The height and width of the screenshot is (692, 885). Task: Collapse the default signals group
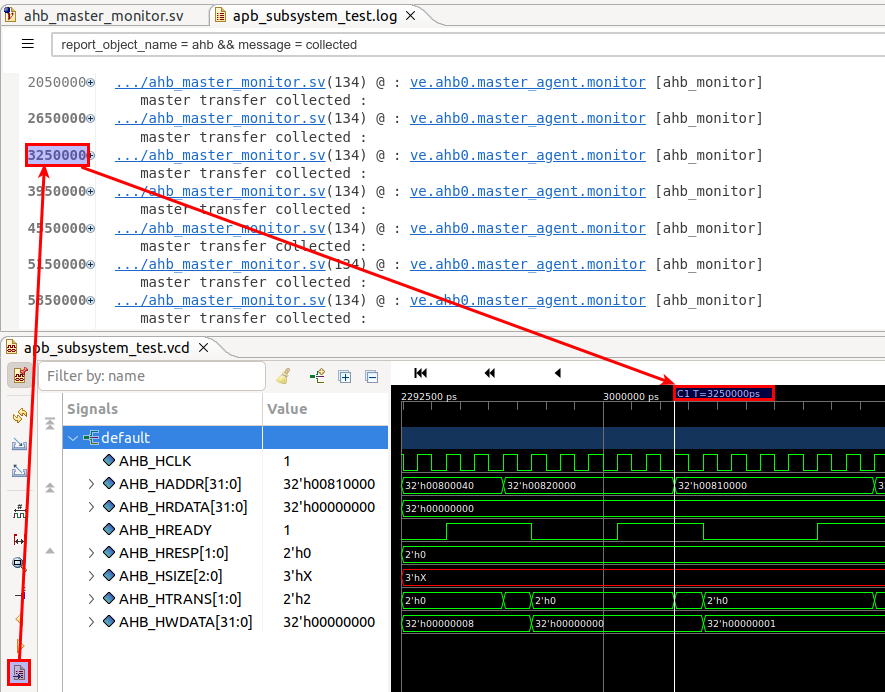pyautogui.click(x=73, y=437)
